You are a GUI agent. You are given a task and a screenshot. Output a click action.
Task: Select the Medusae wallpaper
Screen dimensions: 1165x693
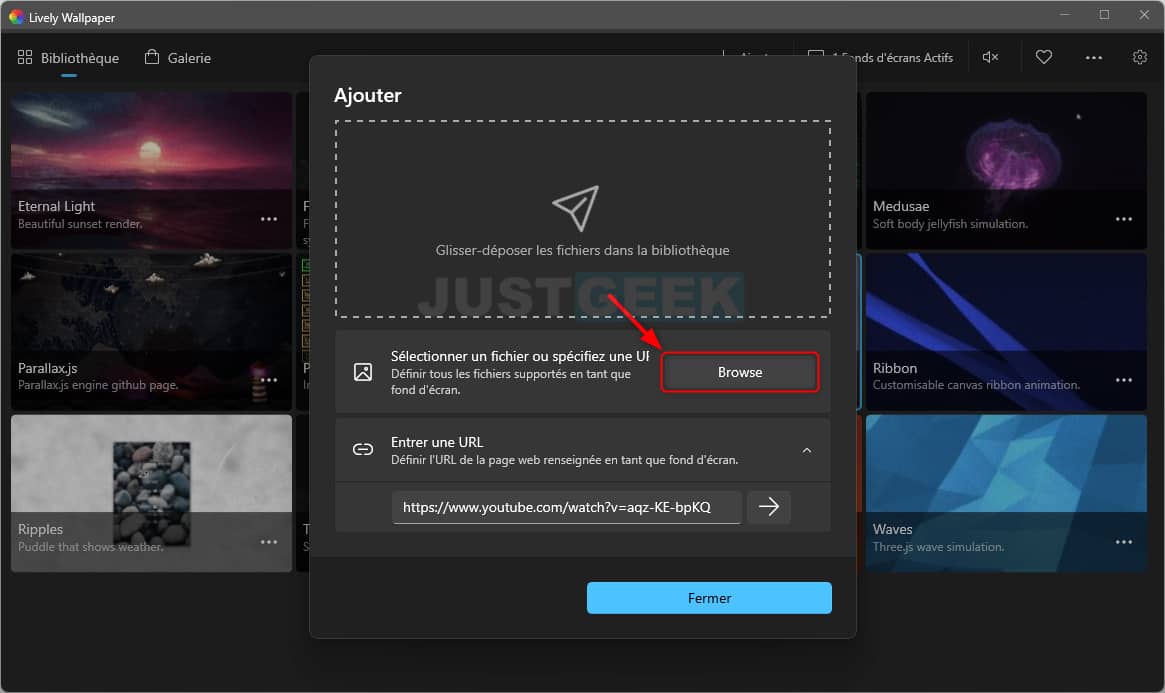pyautogui.click(x=1006, y=170)
